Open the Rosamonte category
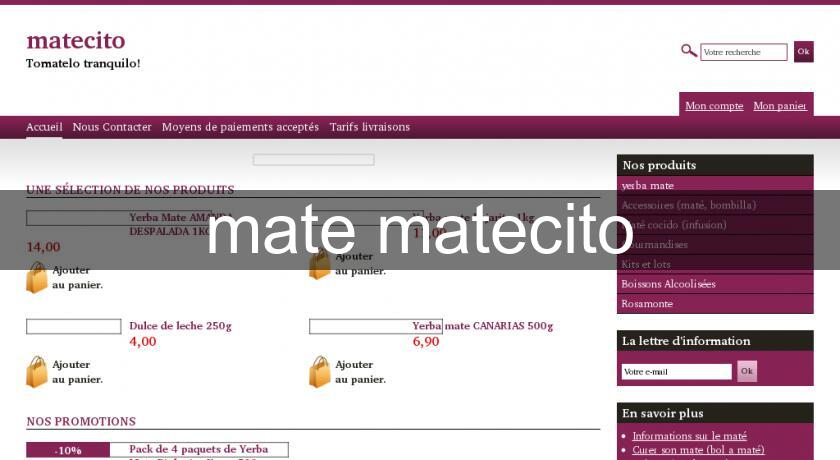 pyautogui.click(x=647, y=304)
